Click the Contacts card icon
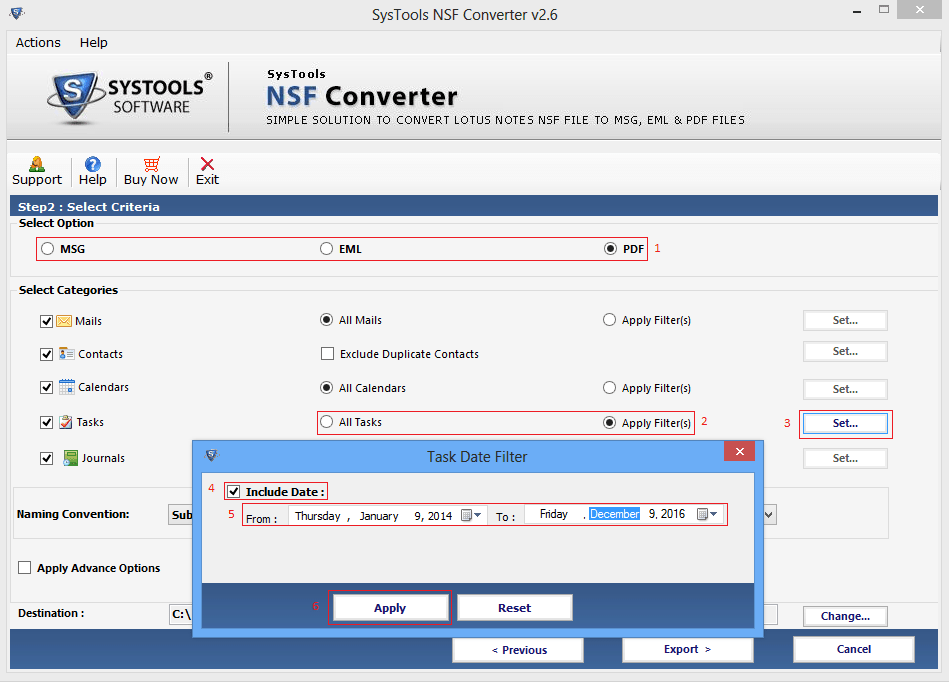Image resolution: width=949 pixels, height=682 pixels. pos(66,353)
